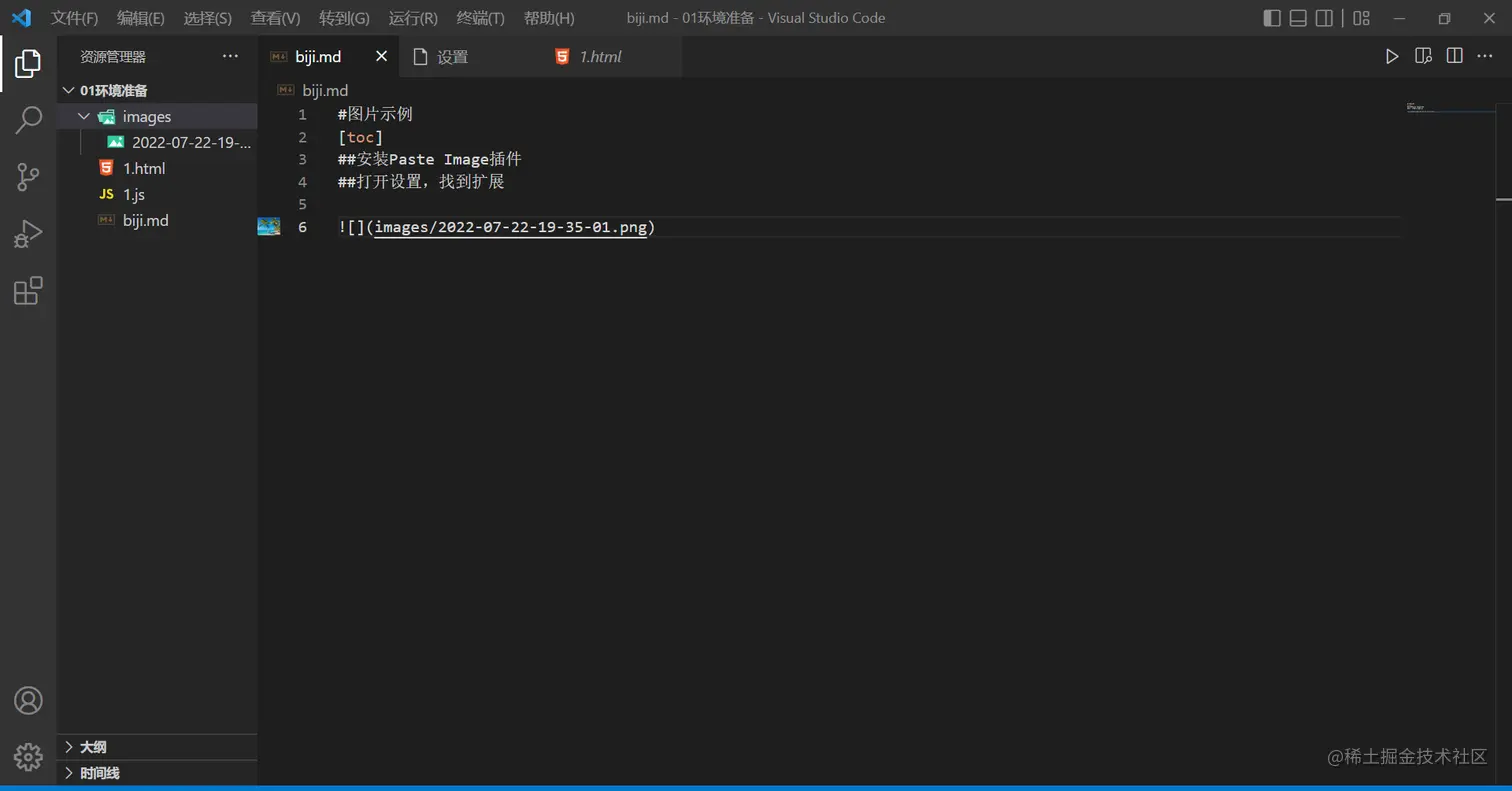Click the ##安装Paste Image插件 line
The image size is (1512, 791).
coord(430,159)
